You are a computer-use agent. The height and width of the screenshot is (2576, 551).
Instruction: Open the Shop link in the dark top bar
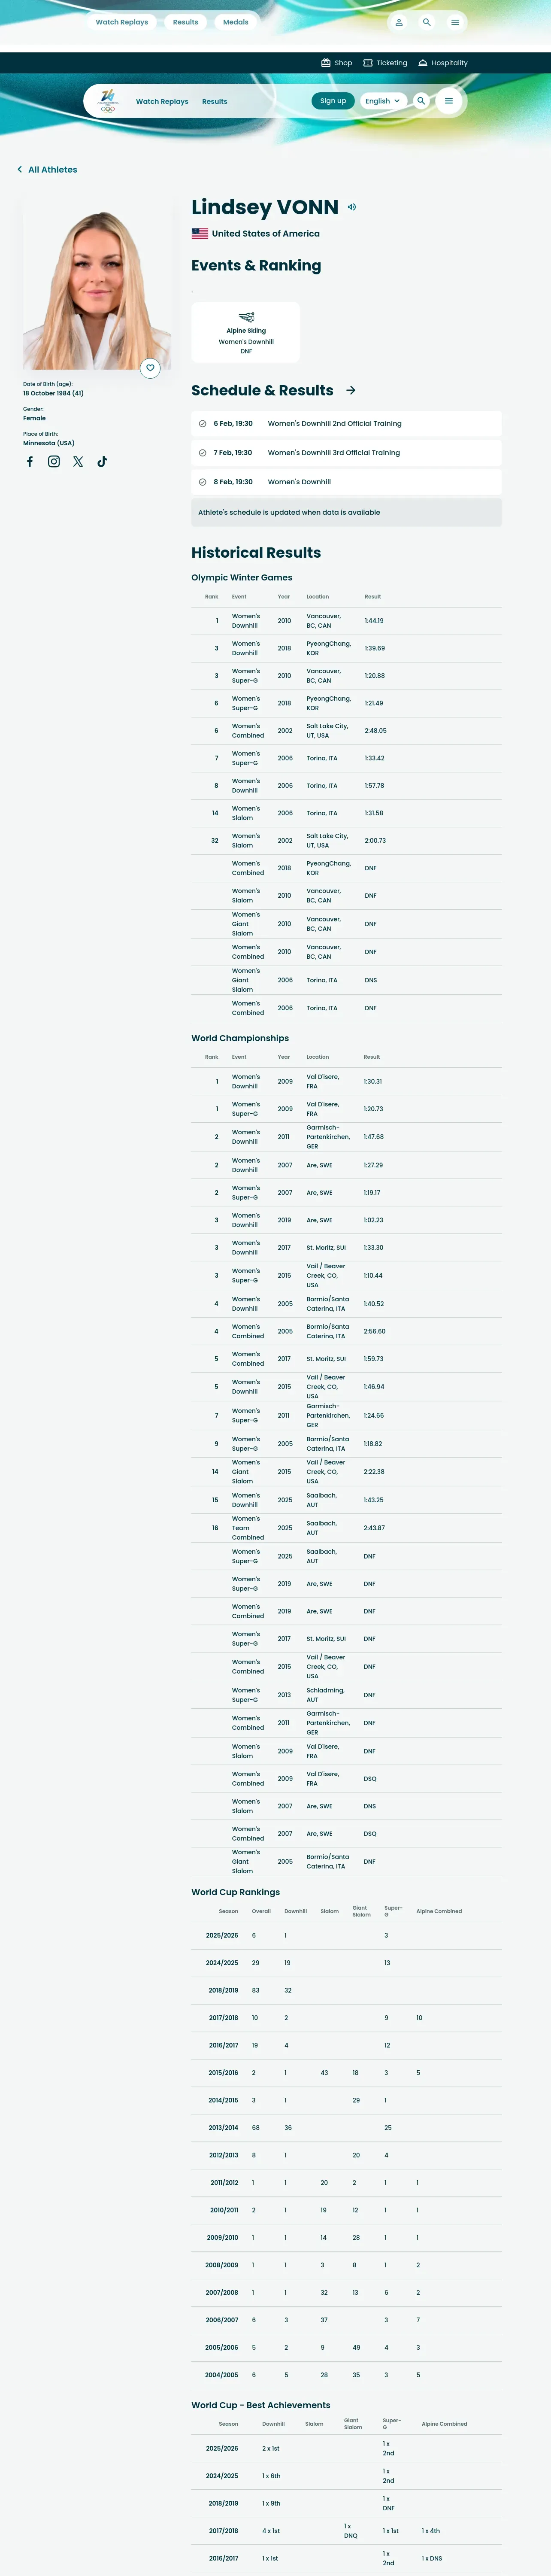click(x=336, y=63)
